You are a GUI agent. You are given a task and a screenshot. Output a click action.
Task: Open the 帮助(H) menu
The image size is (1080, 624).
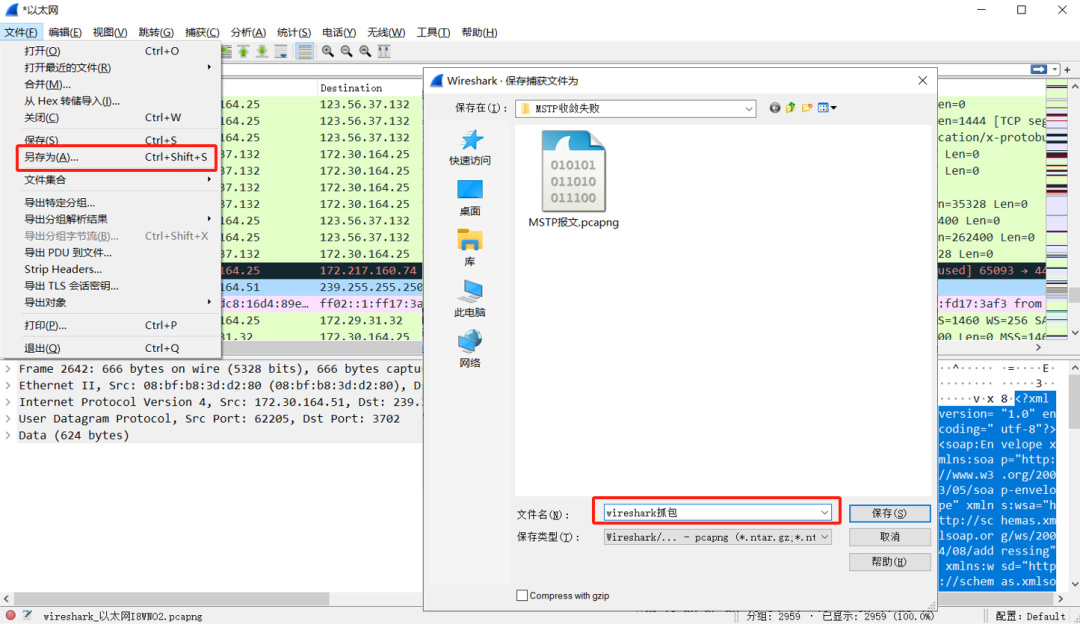[x=479, y=32]
